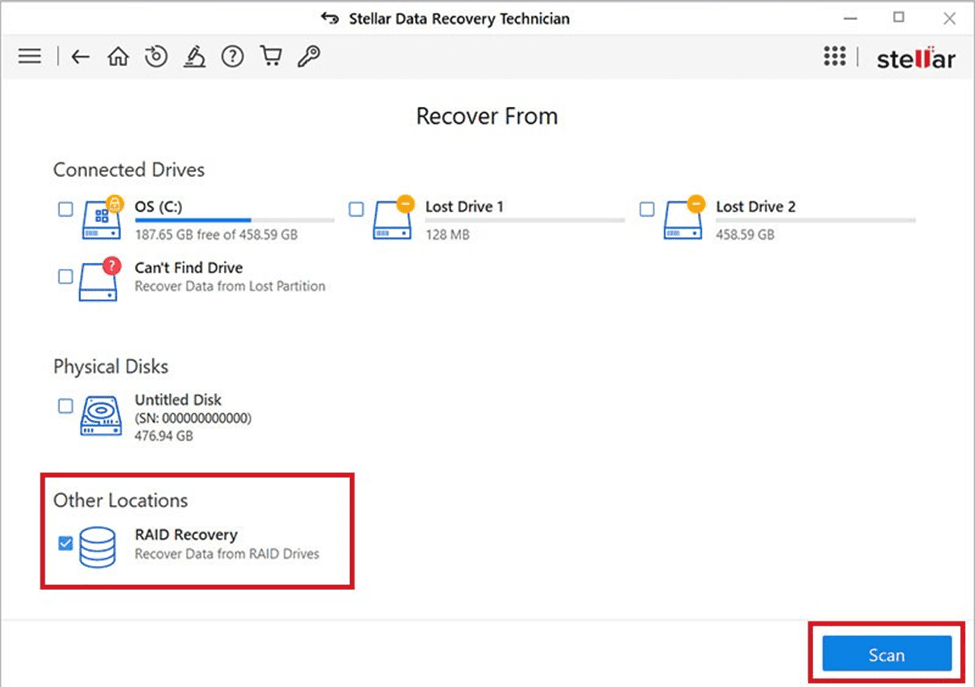
Task: Click the OS (C:) drive icon
Action: click(102, 218)
